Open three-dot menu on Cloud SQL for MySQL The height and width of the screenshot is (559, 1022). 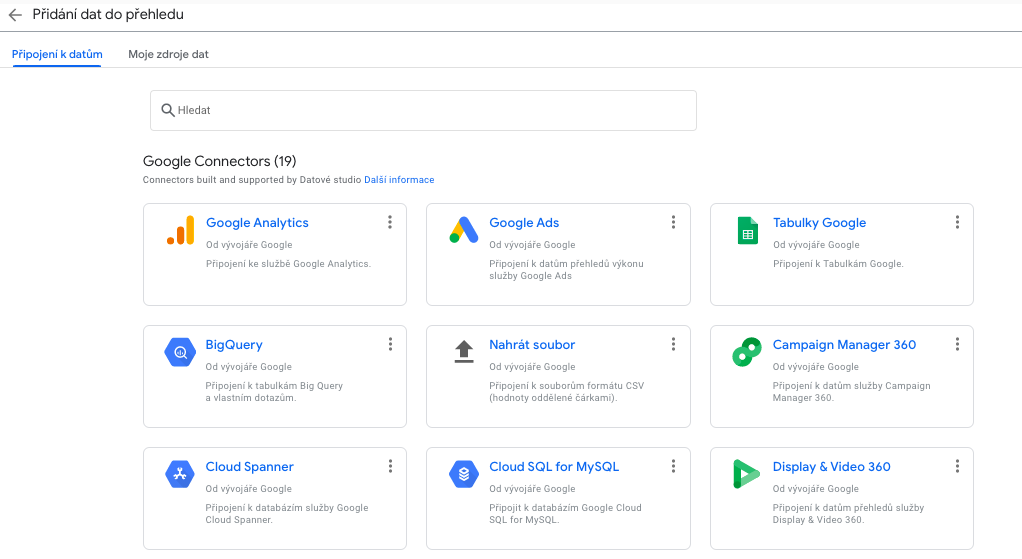(673, 466)
